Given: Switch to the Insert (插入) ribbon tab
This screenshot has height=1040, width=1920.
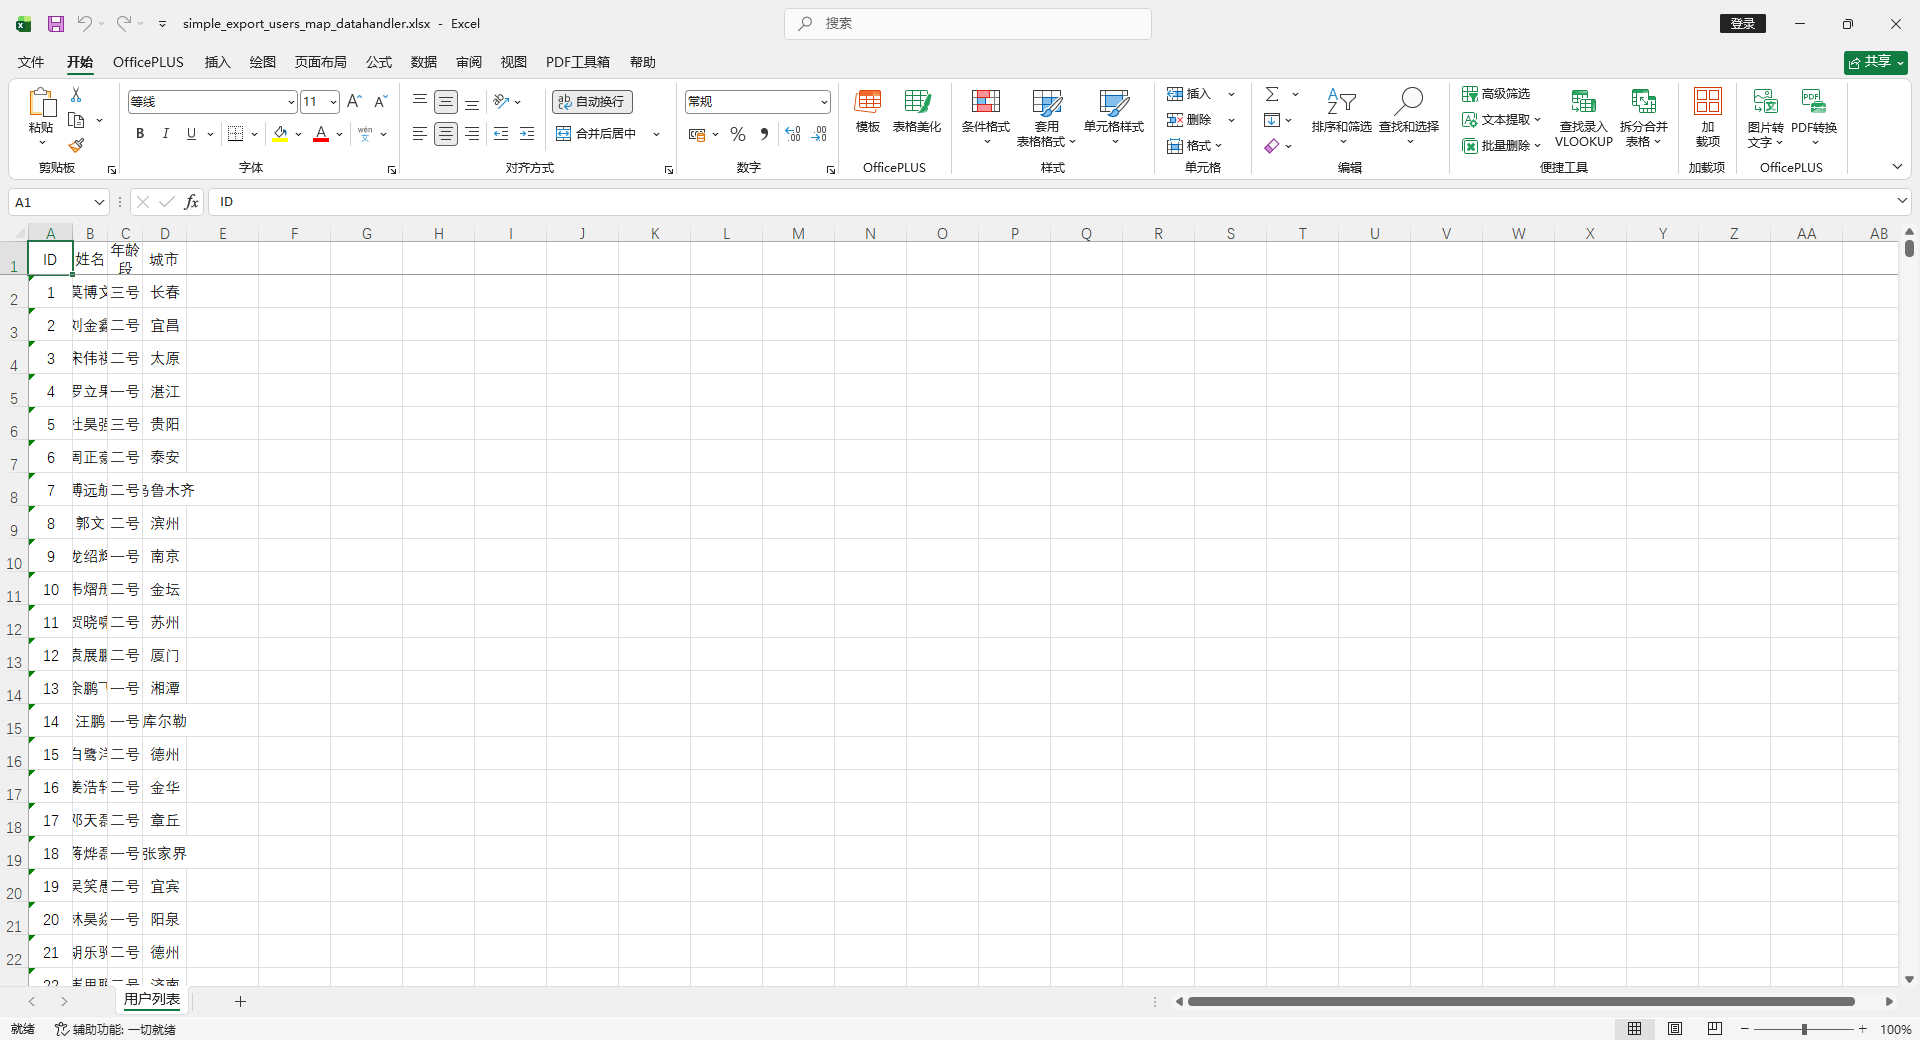Looking at the screenshot, I should coord(217,62).
